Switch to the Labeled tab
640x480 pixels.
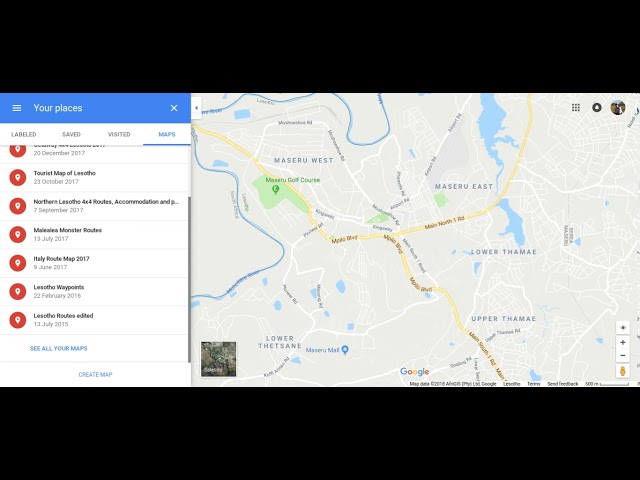(24, 134)
